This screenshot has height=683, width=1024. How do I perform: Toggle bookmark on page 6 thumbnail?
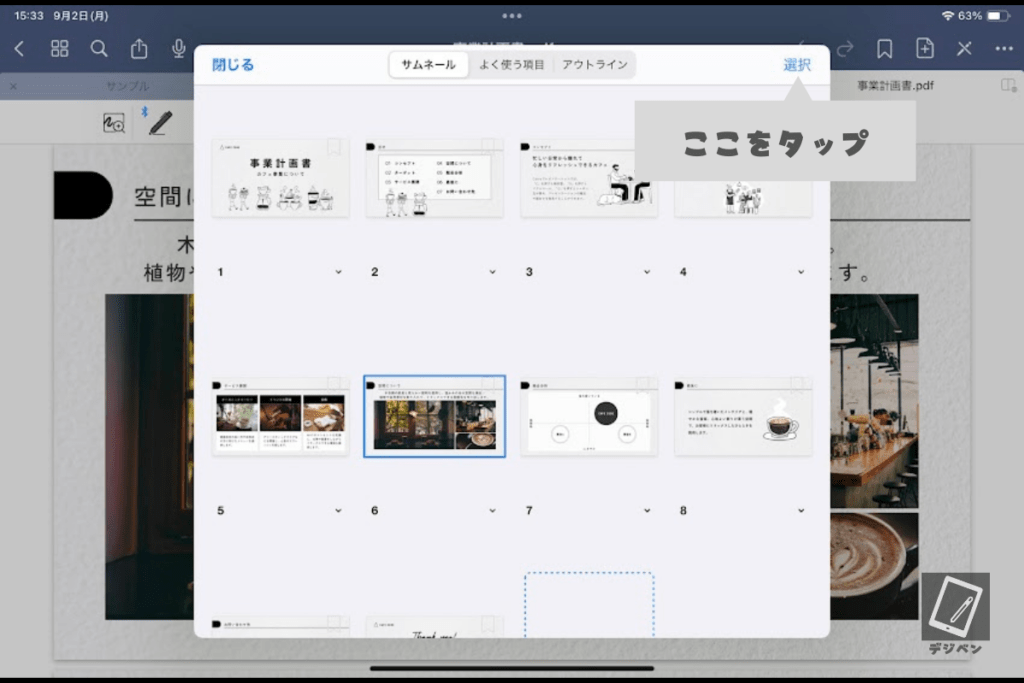point(488,385)
